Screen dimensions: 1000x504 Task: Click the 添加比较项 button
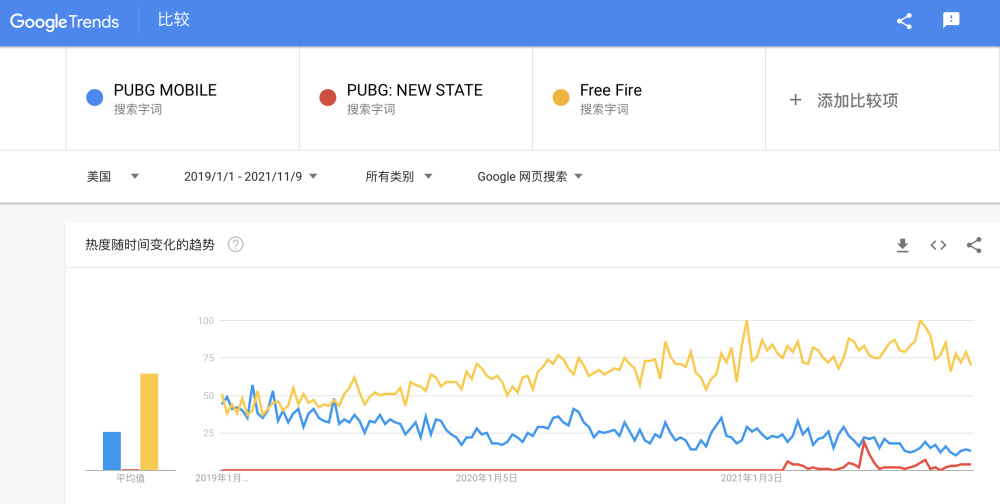(857, 100)
